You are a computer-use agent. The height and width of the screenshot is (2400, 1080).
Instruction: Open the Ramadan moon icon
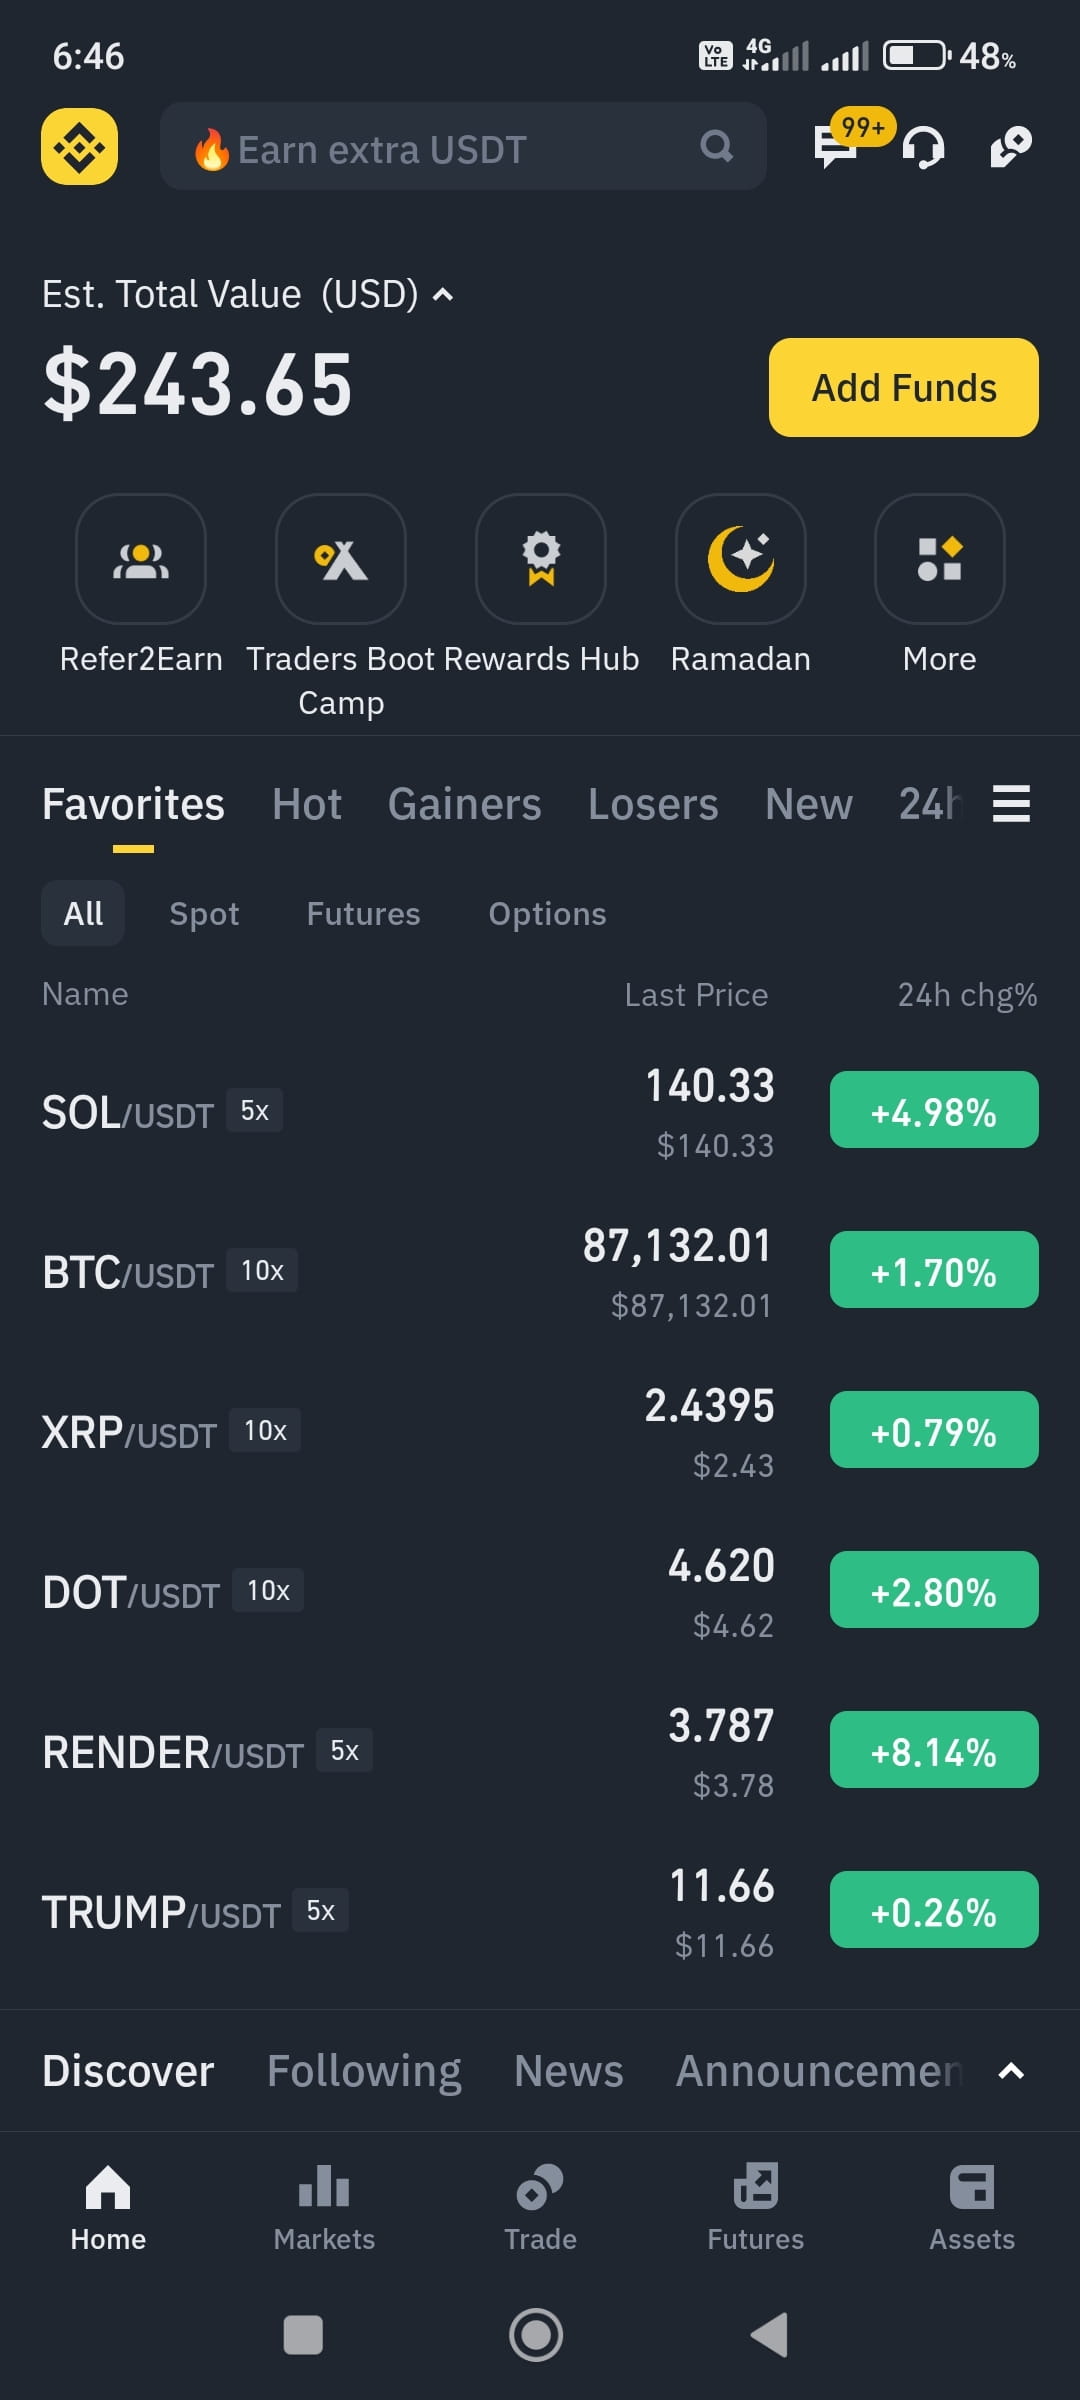(741, 559)
